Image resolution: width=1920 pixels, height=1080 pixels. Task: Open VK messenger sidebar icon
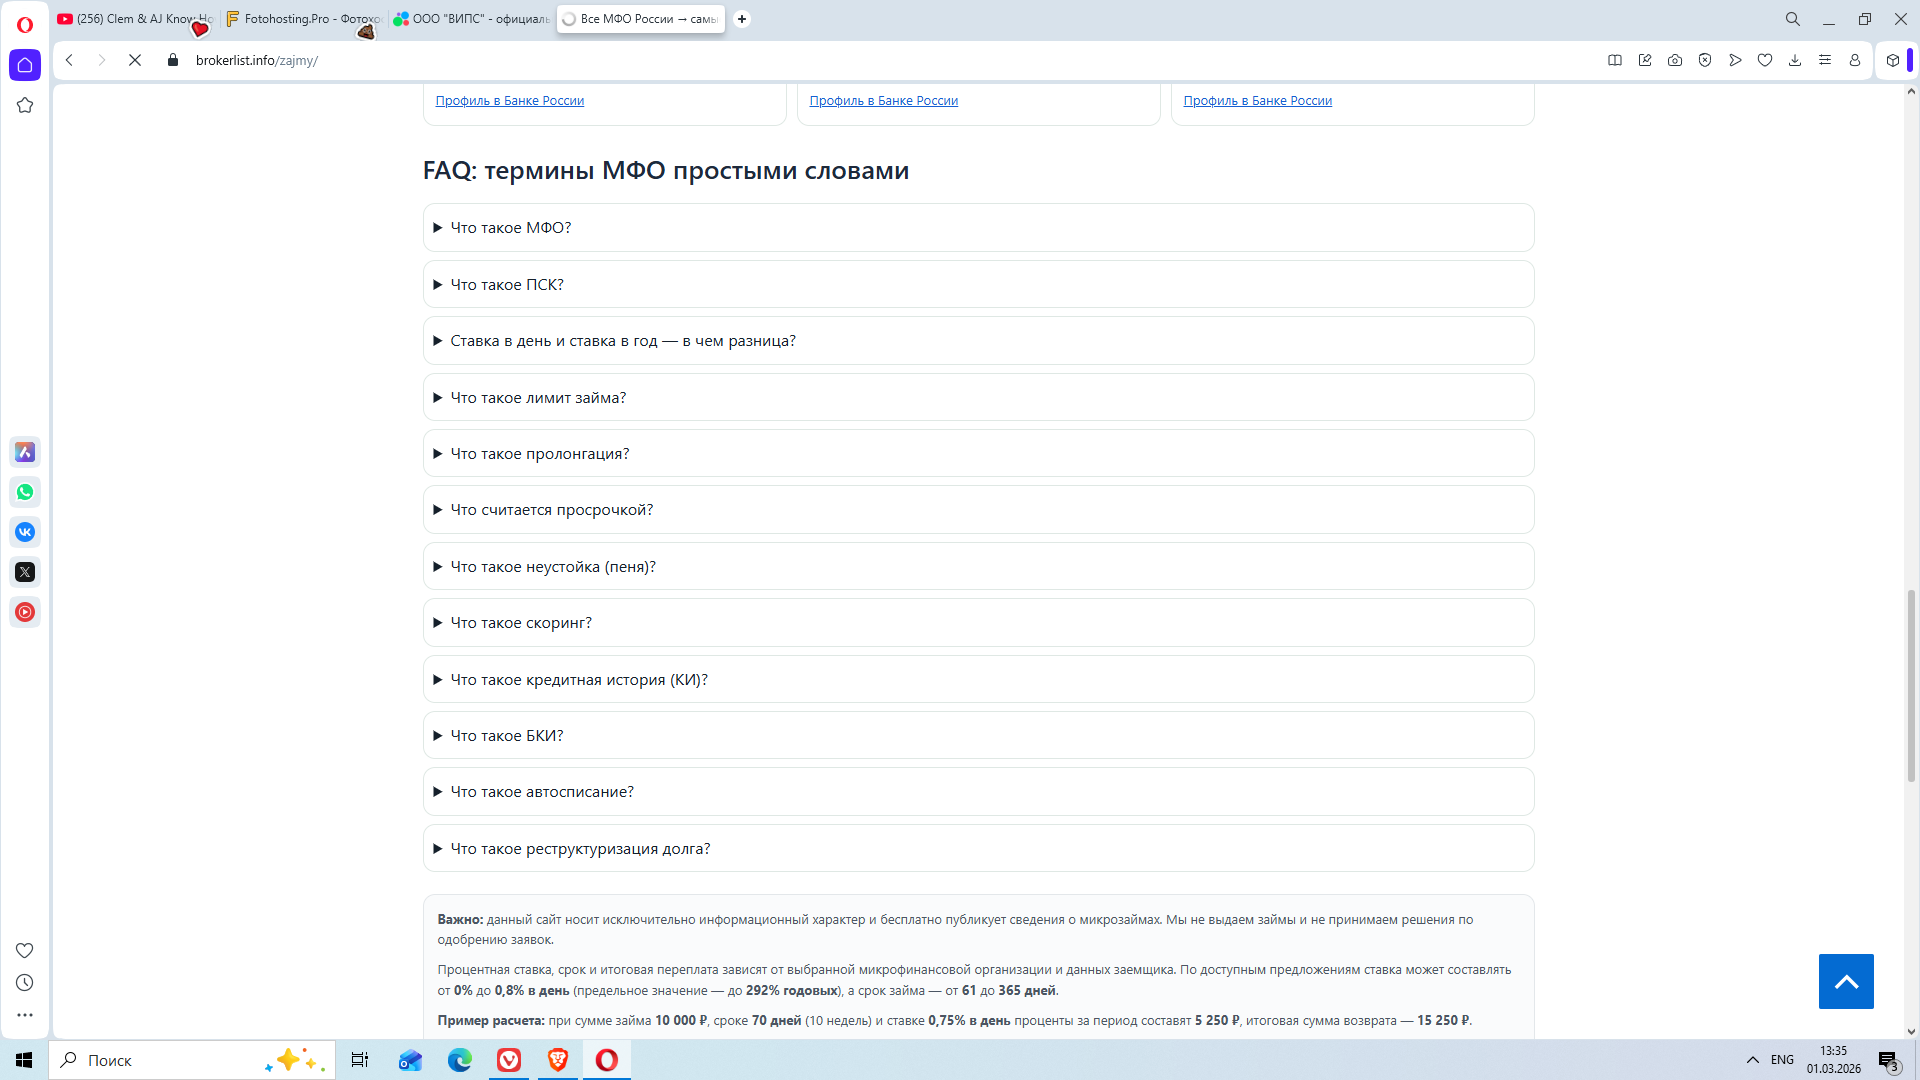click(25, 532)
